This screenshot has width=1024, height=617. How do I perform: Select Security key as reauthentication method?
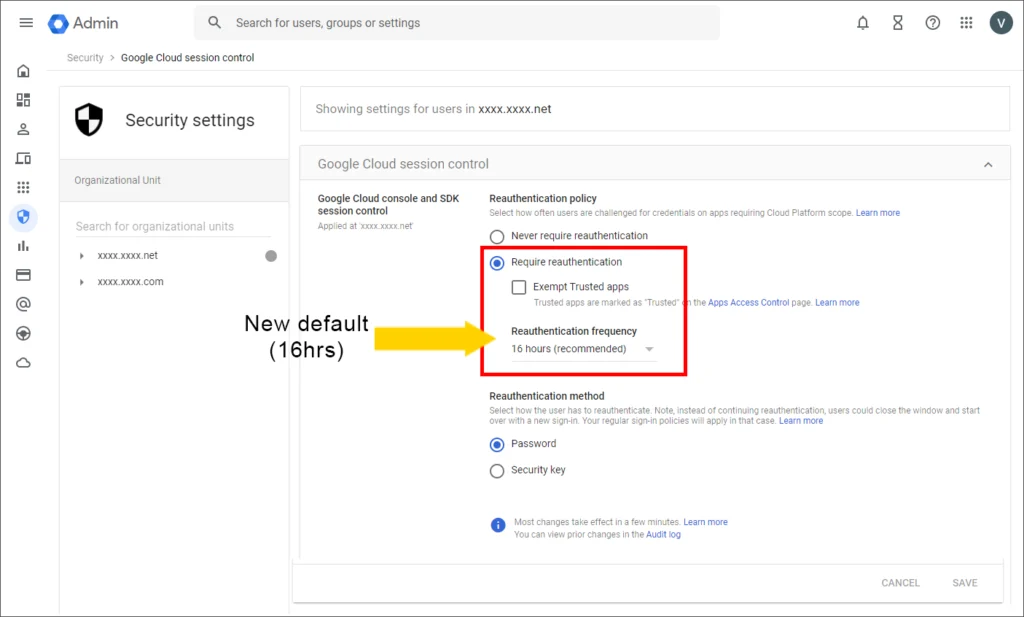coord(497,470)
